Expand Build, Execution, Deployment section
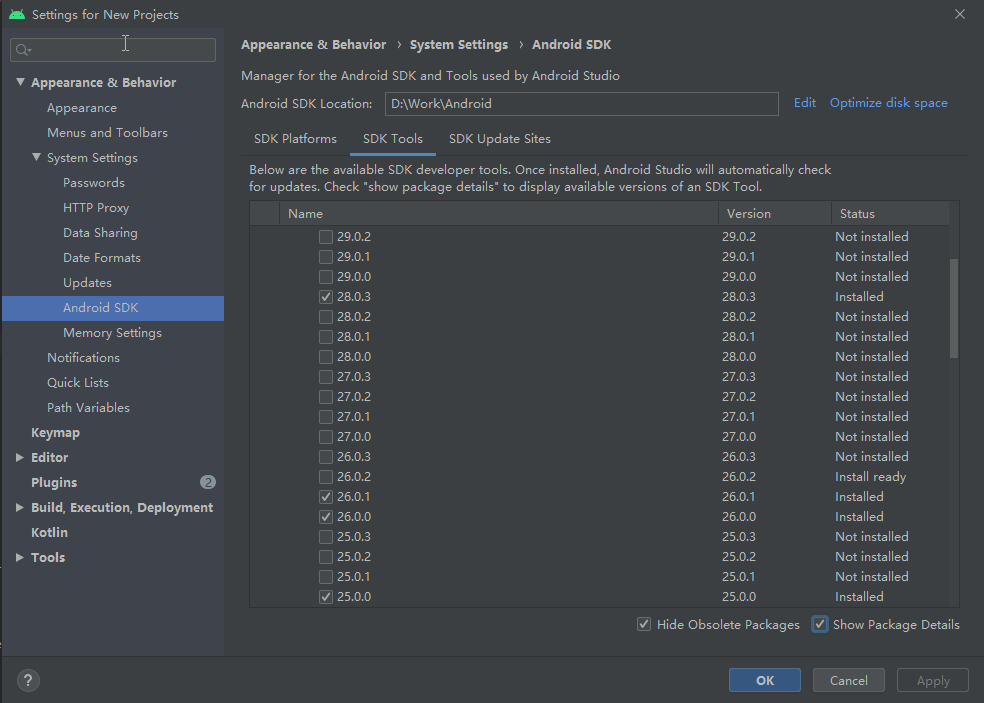This screenshot has height=703, width=984. (20, 507)
